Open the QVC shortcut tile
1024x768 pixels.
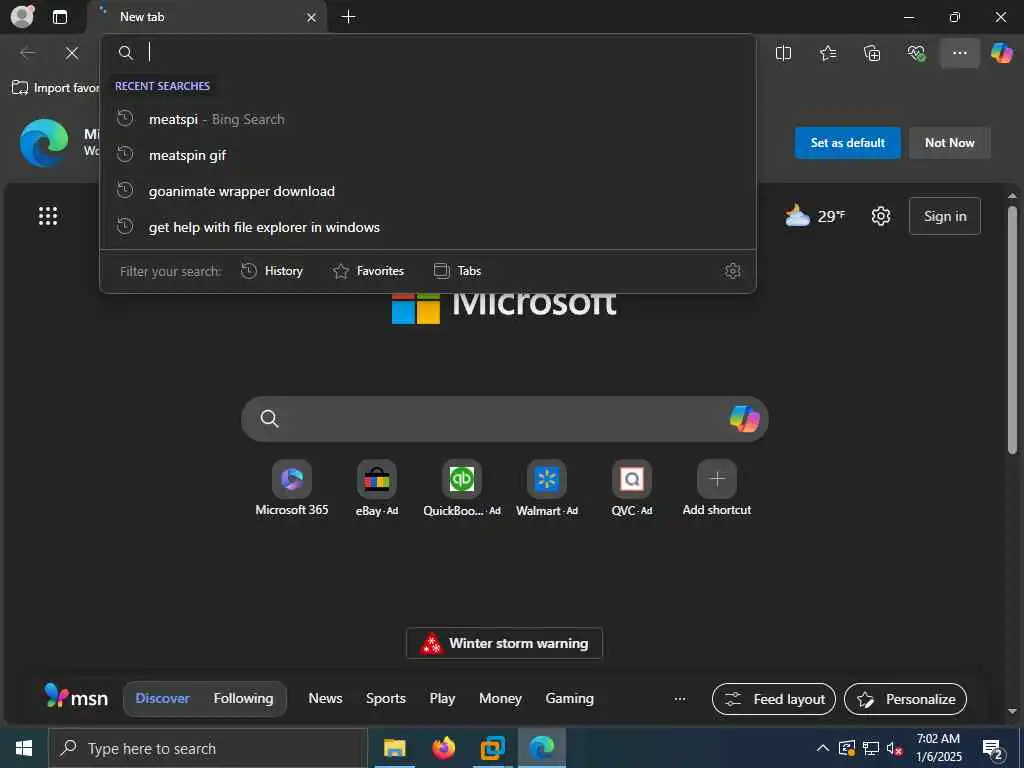(x=632, y=488)
